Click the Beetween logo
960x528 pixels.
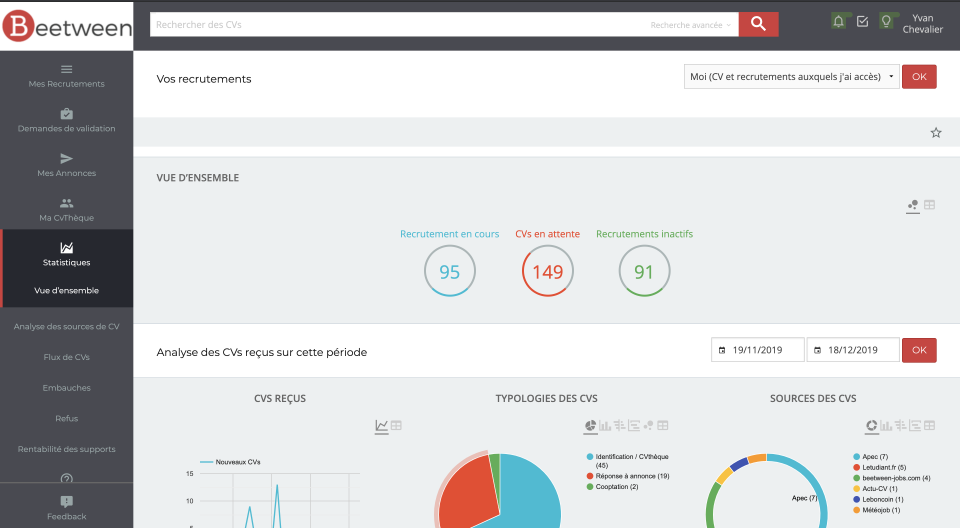click(x=67, y=26)
